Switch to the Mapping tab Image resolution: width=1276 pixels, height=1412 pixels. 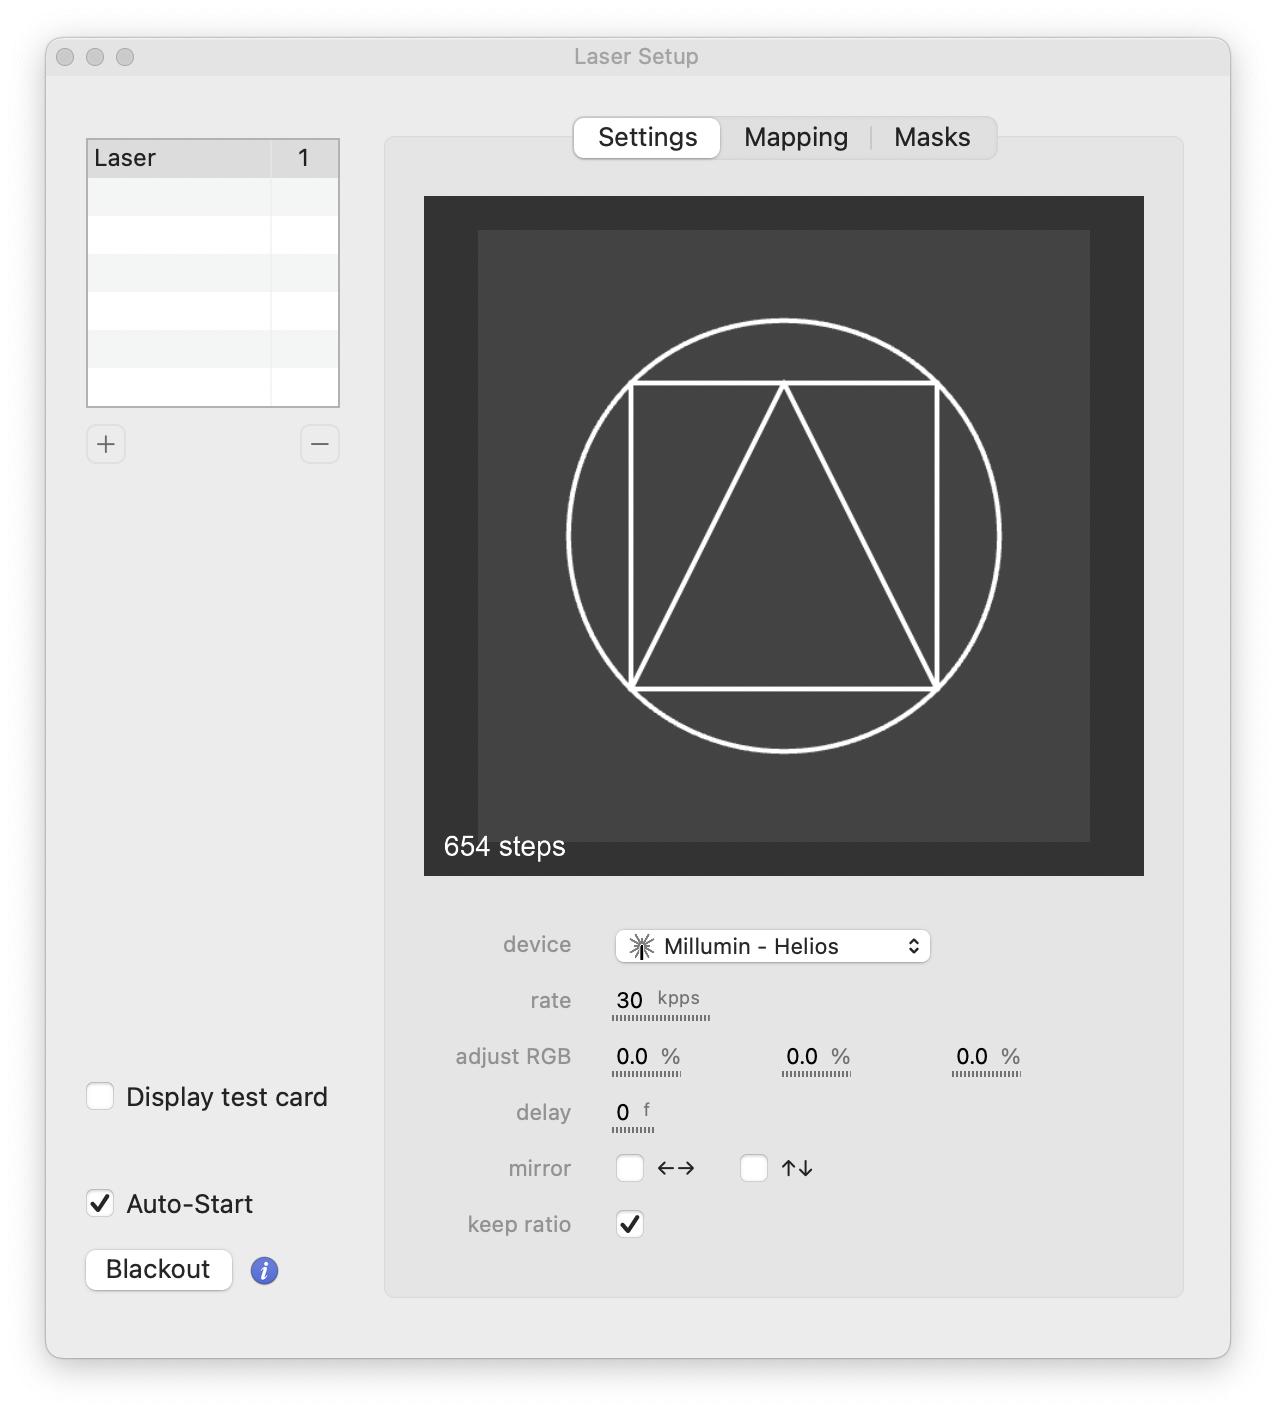[x=796, y=137]
